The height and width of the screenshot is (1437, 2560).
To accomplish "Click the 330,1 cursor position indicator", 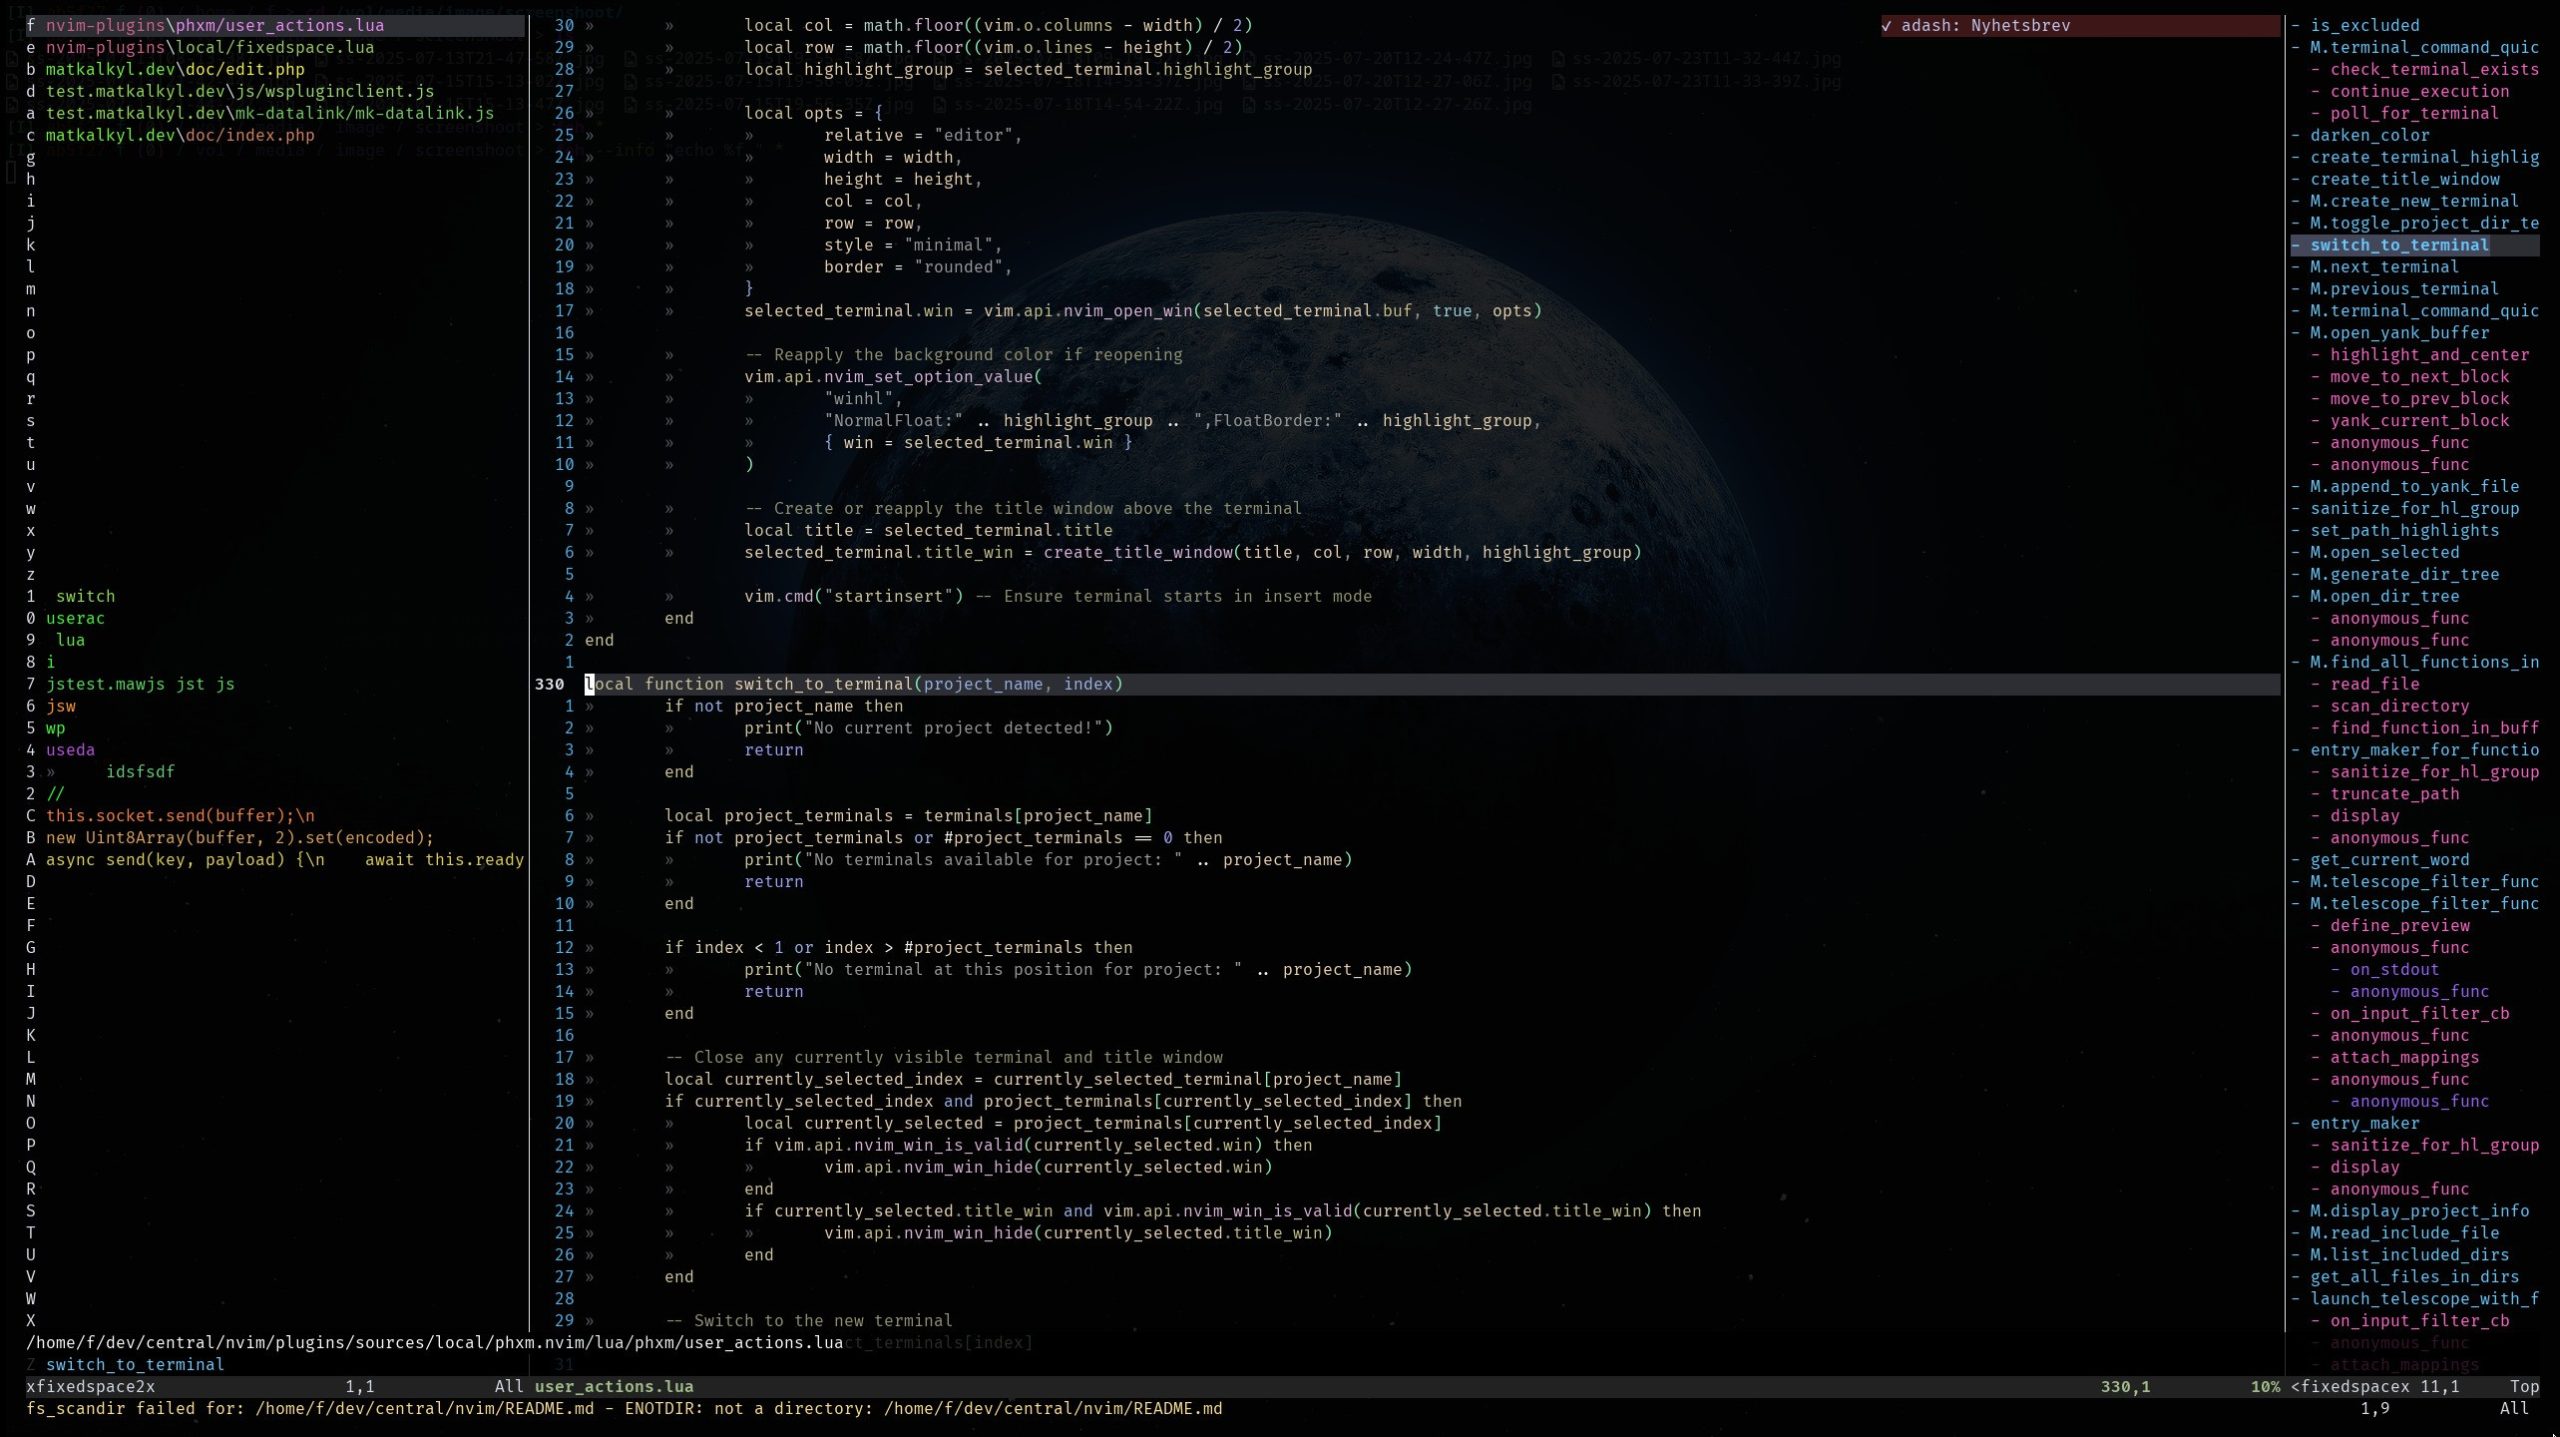I will (2125, 1388).
